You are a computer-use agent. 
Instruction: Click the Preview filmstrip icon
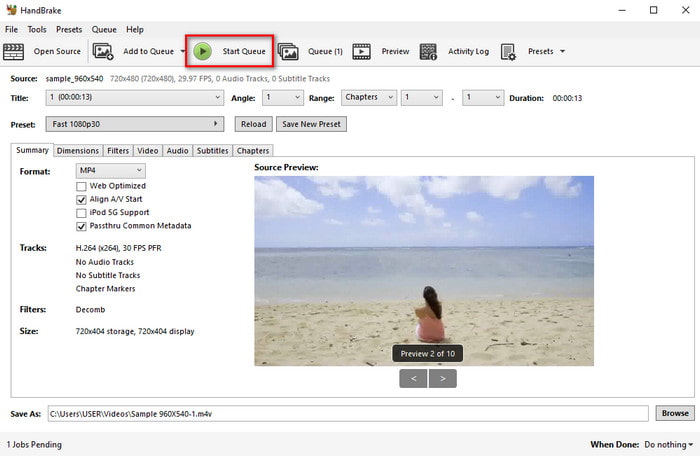pos(362,51)
